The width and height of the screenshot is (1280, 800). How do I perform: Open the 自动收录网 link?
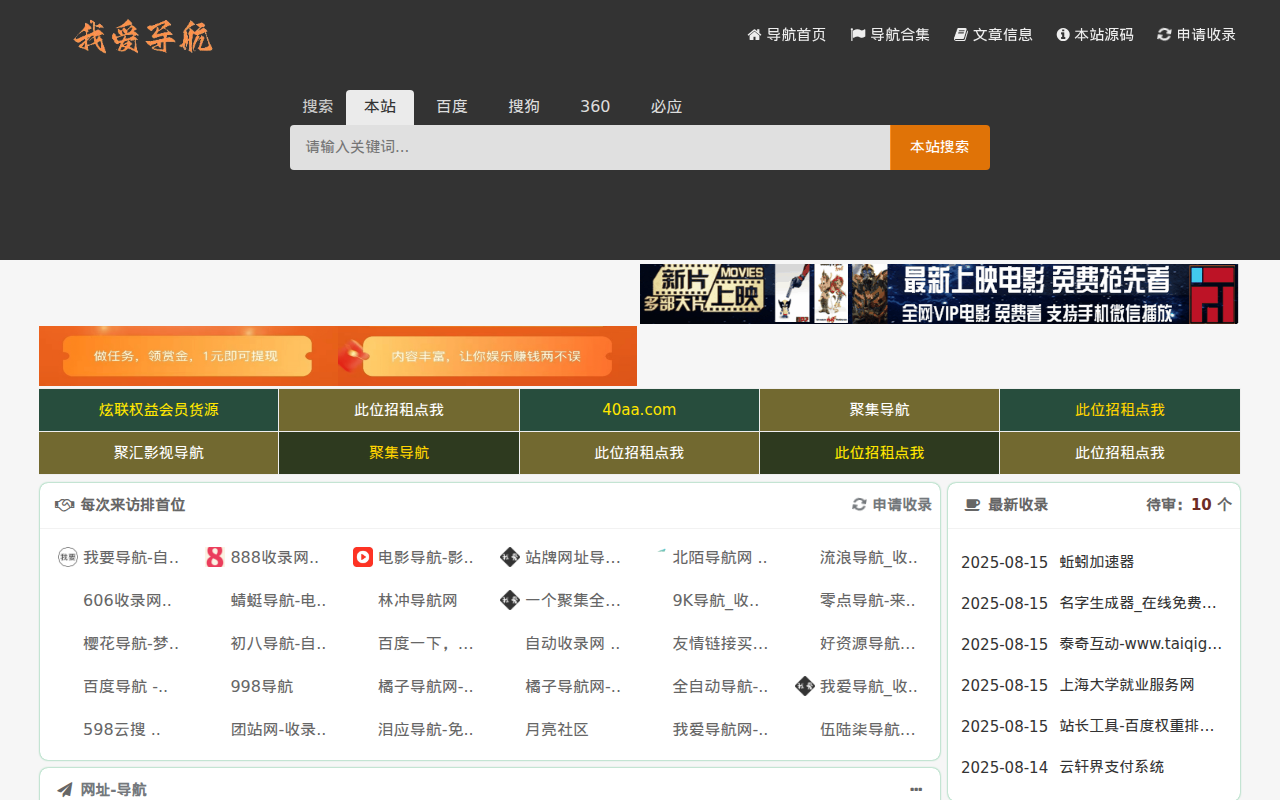coord(573,643)
